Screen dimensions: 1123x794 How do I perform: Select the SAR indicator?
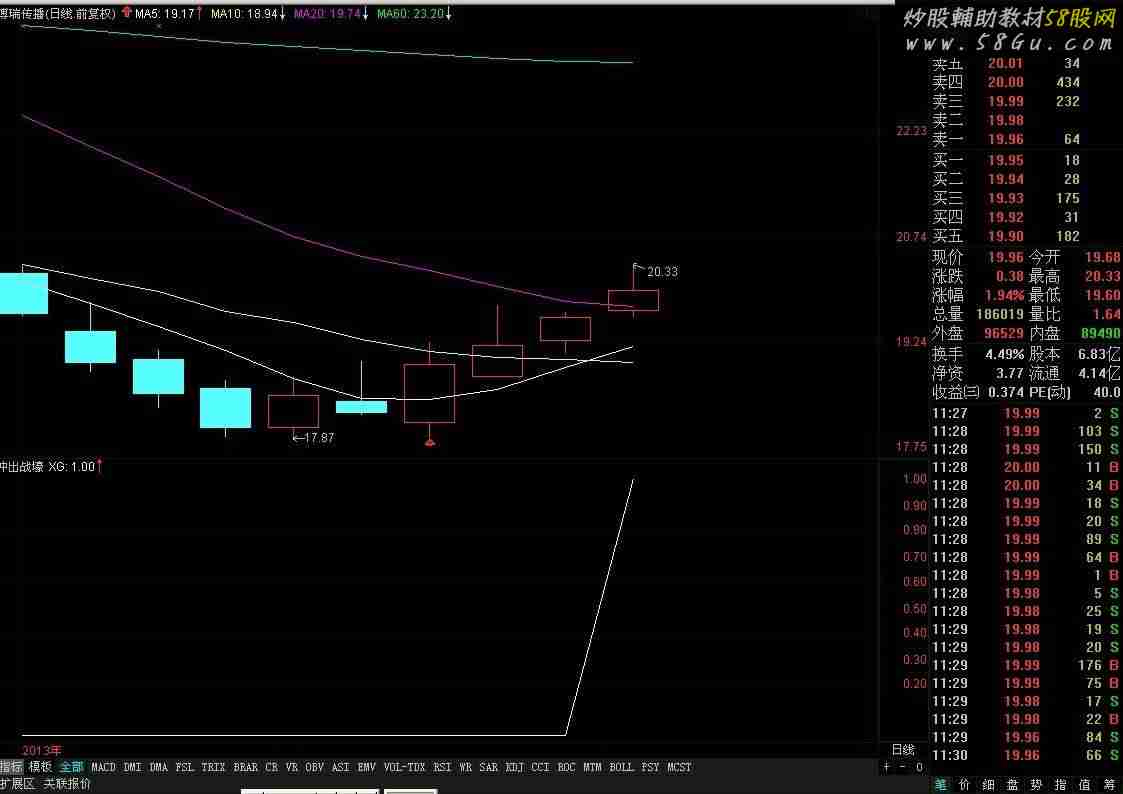(x=488, y=767)
